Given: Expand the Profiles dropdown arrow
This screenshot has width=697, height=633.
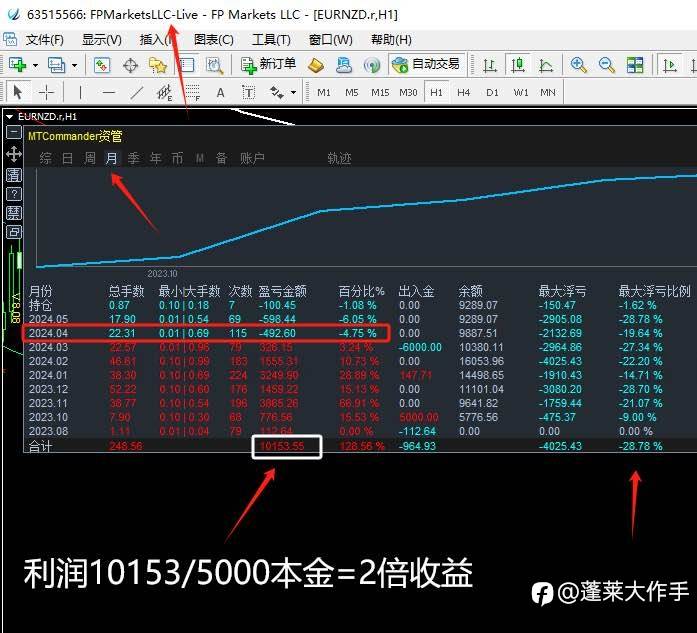Looking at the screenshot, I should click(x=74, y=65).
